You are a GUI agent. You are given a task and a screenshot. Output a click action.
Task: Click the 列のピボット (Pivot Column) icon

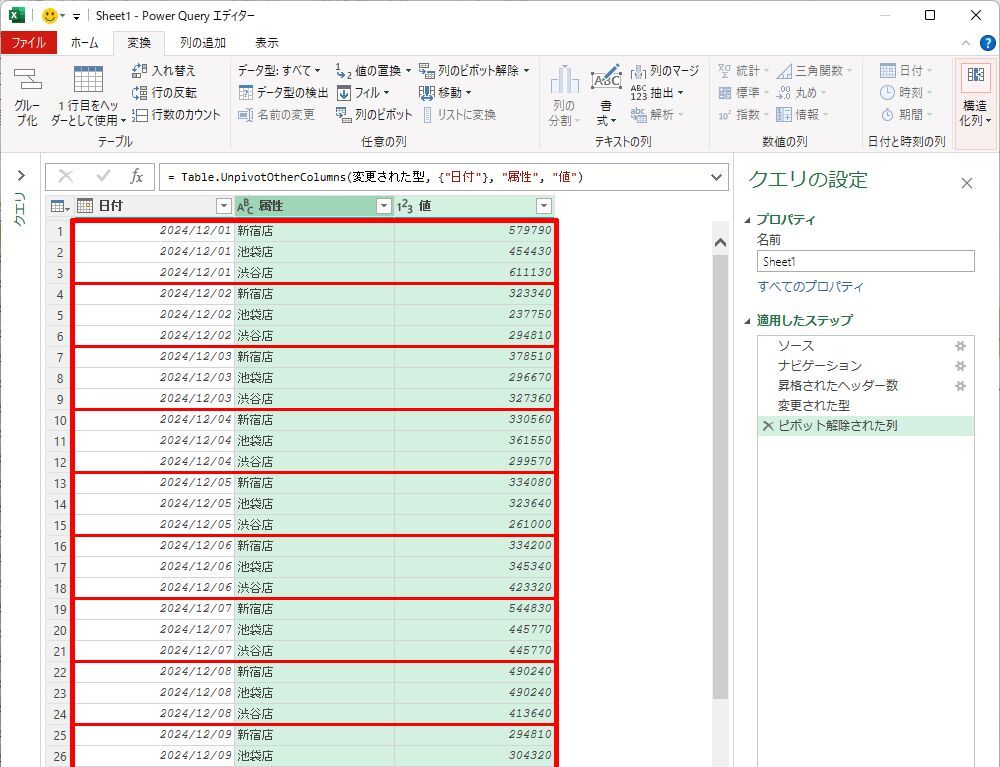click(344, 115)
